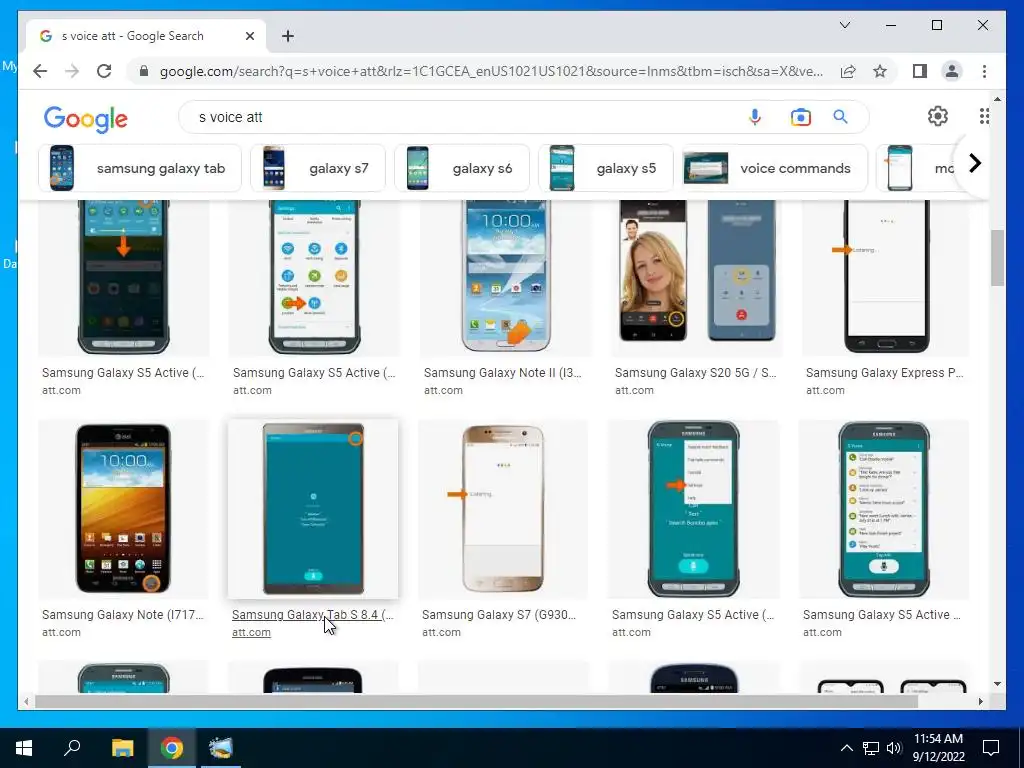Viewport: 1024px width, 768px height.
Task: Click the Google logo
Action: (x=86, y=119)
